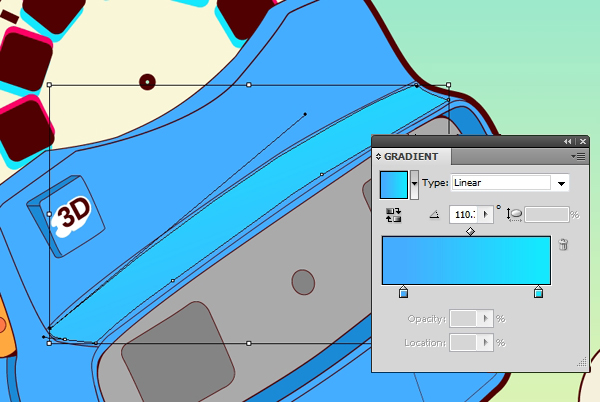Click the gradient annotator end point
Viewport: 600px width, 402px height.
(x=305, y=114)
